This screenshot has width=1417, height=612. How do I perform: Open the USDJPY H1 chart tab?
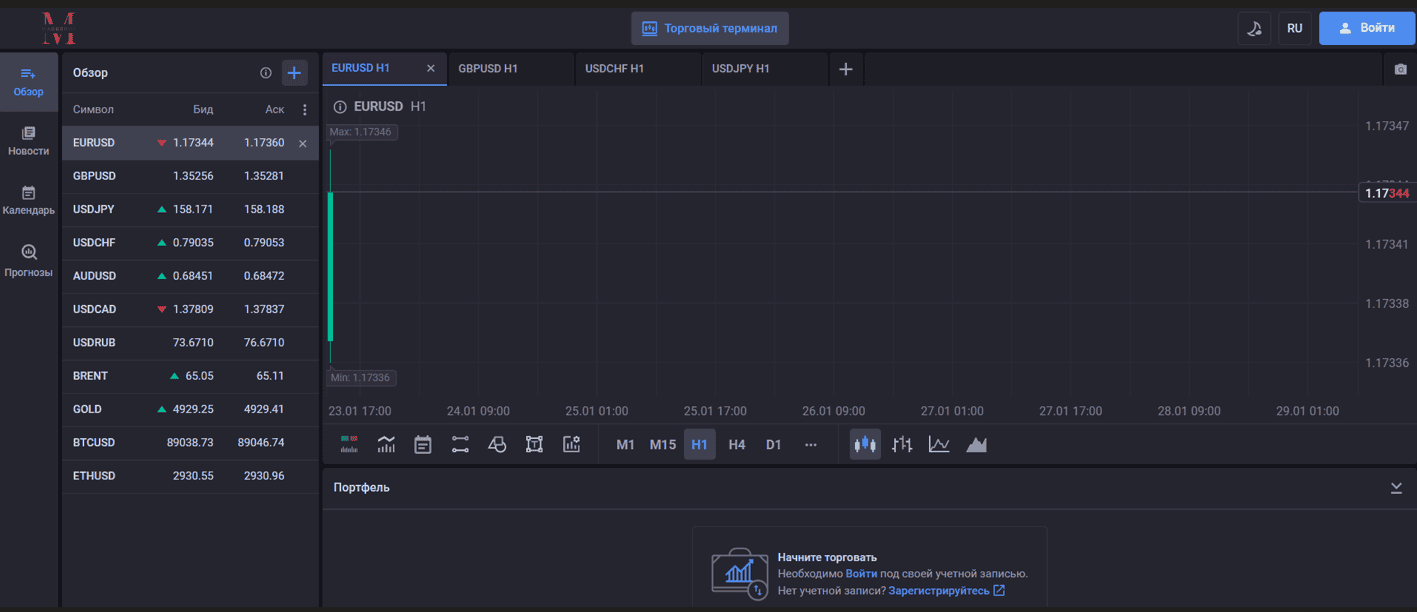(x=741, y=69)
